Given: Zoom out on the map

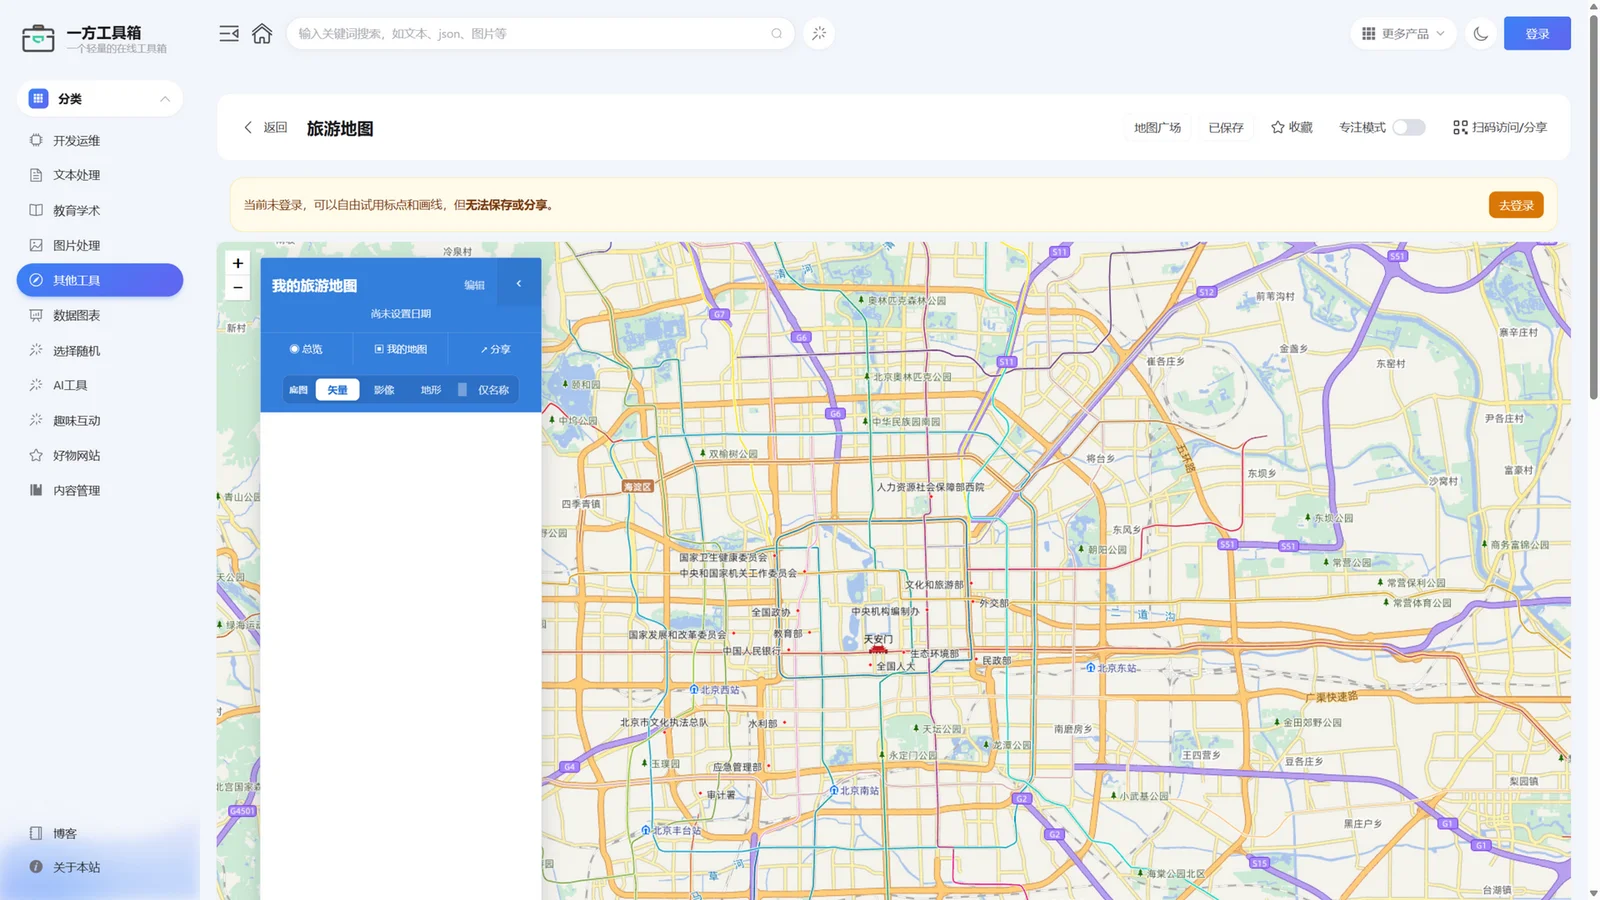Looking at the screenshot, I should (x=238, y=287).
